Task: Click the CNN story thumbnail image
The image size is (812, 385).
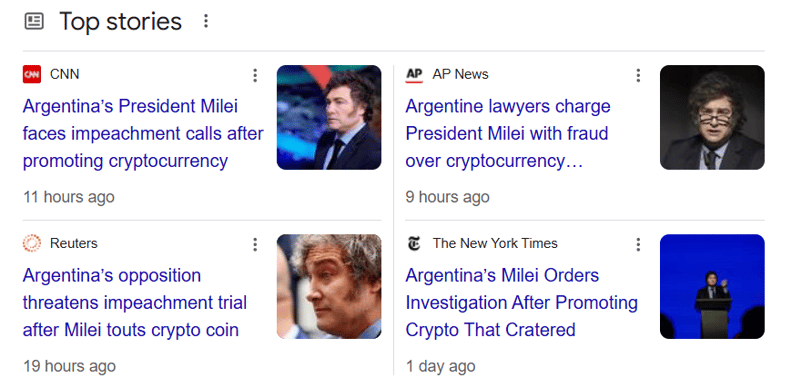Action: coord(329,117)
